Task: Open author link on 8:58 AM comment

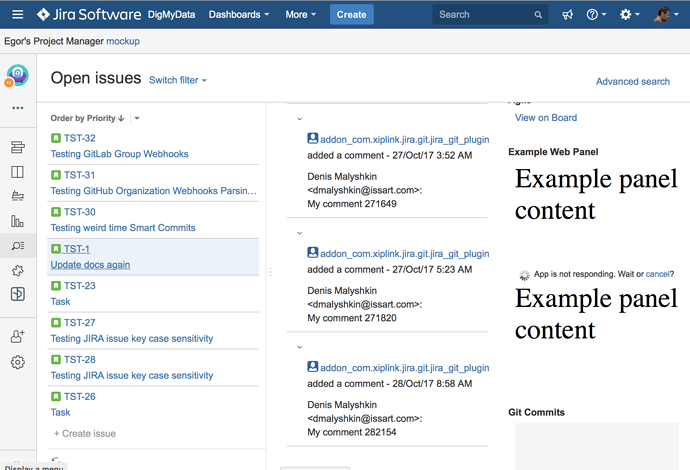Action: click(404, 368)
